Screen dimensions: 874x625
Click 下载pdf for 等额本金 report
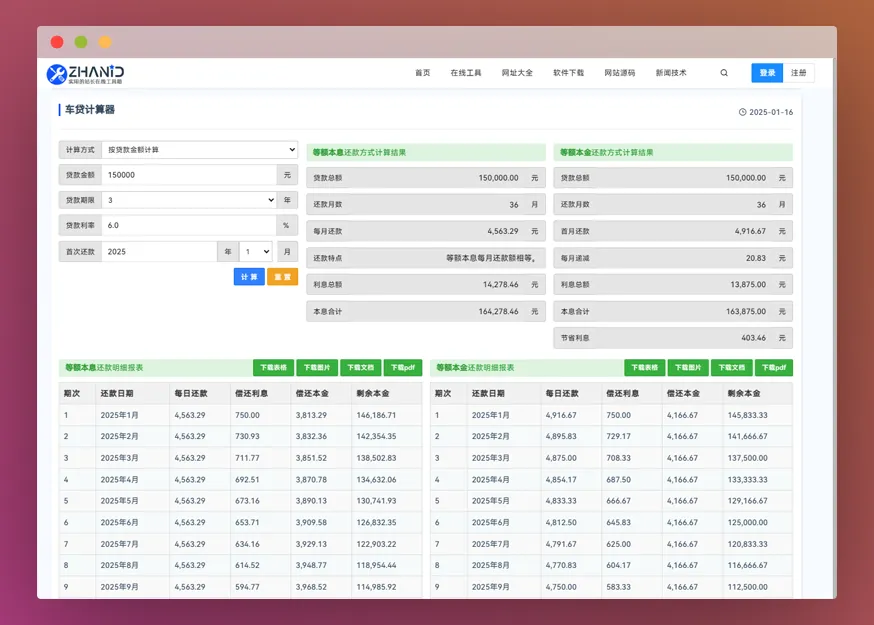click(774, 367)
